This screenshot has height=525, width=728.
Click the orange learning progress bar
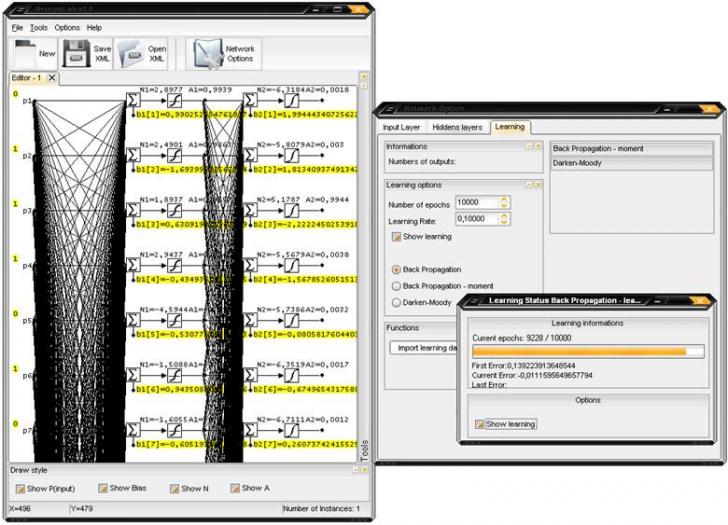[x=578, y=351]
